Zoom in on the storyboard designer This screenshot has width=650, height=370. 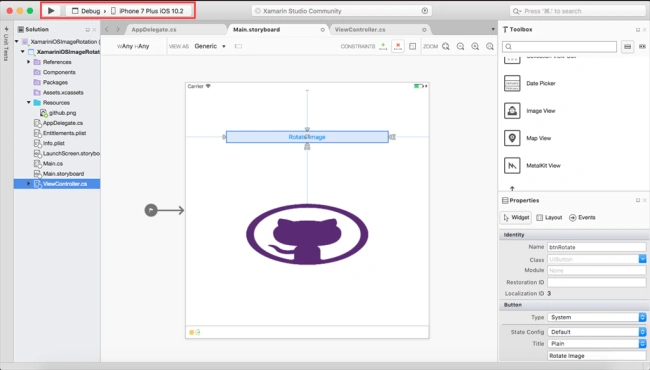pos(475,46)
